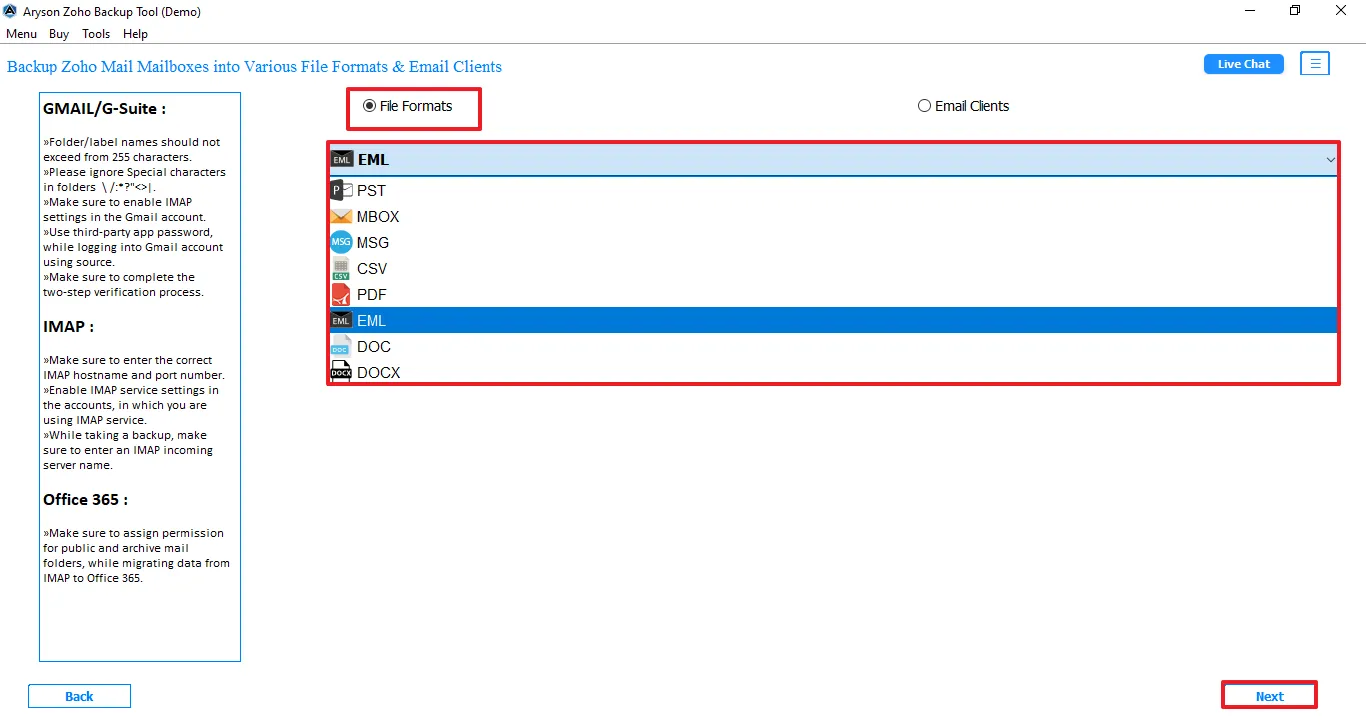Collapse the format dropdown via its arrow

(1330, 160)
